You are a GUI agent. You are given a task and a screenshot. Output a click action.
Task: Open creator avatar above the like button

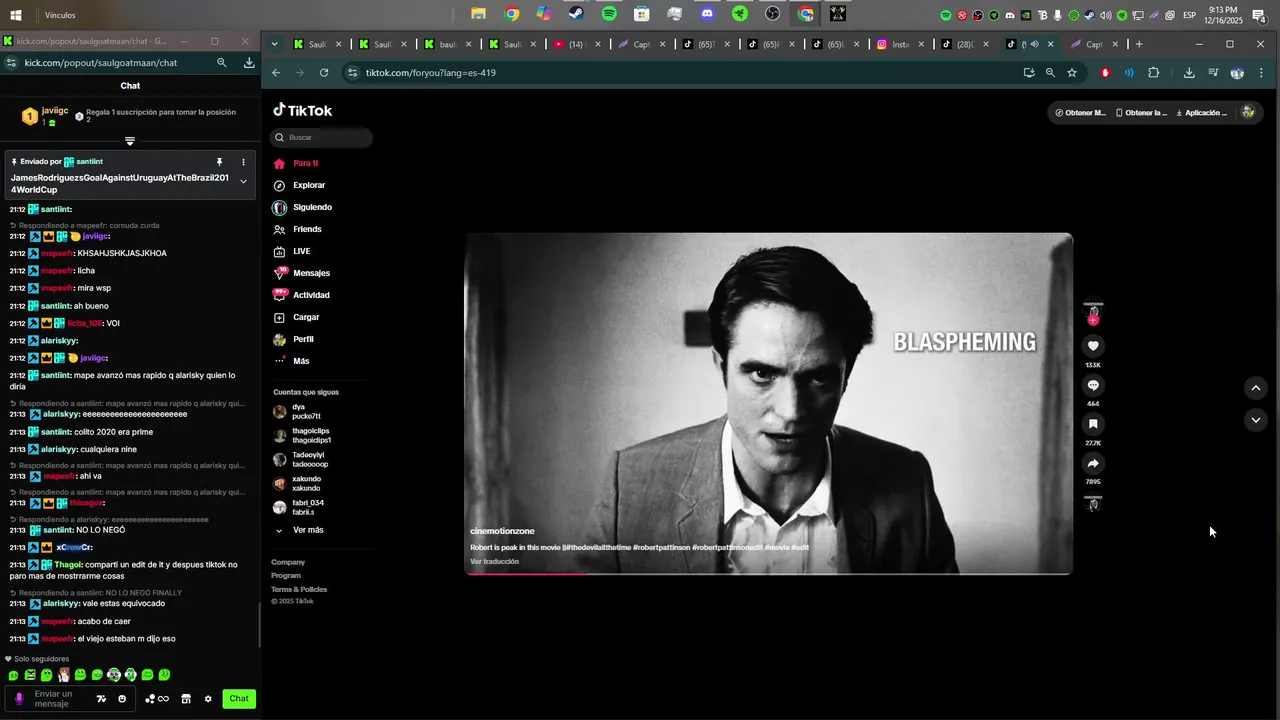1093,311
